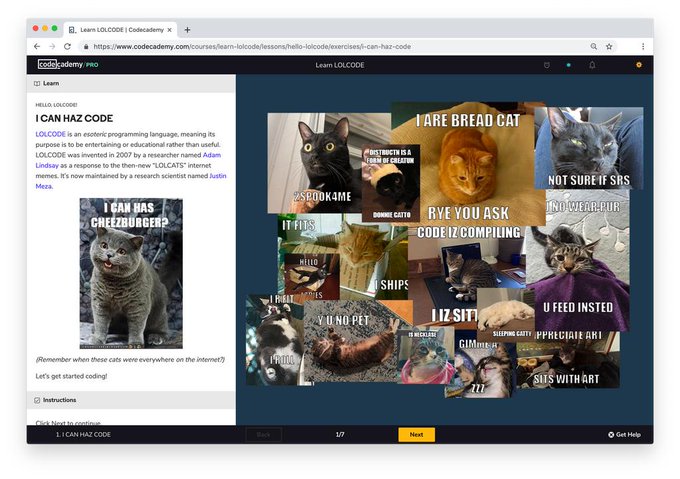Click the zoom magnifier icon in address bar
The width and height of the screenshot is (680, 479).
coord(593,46)
